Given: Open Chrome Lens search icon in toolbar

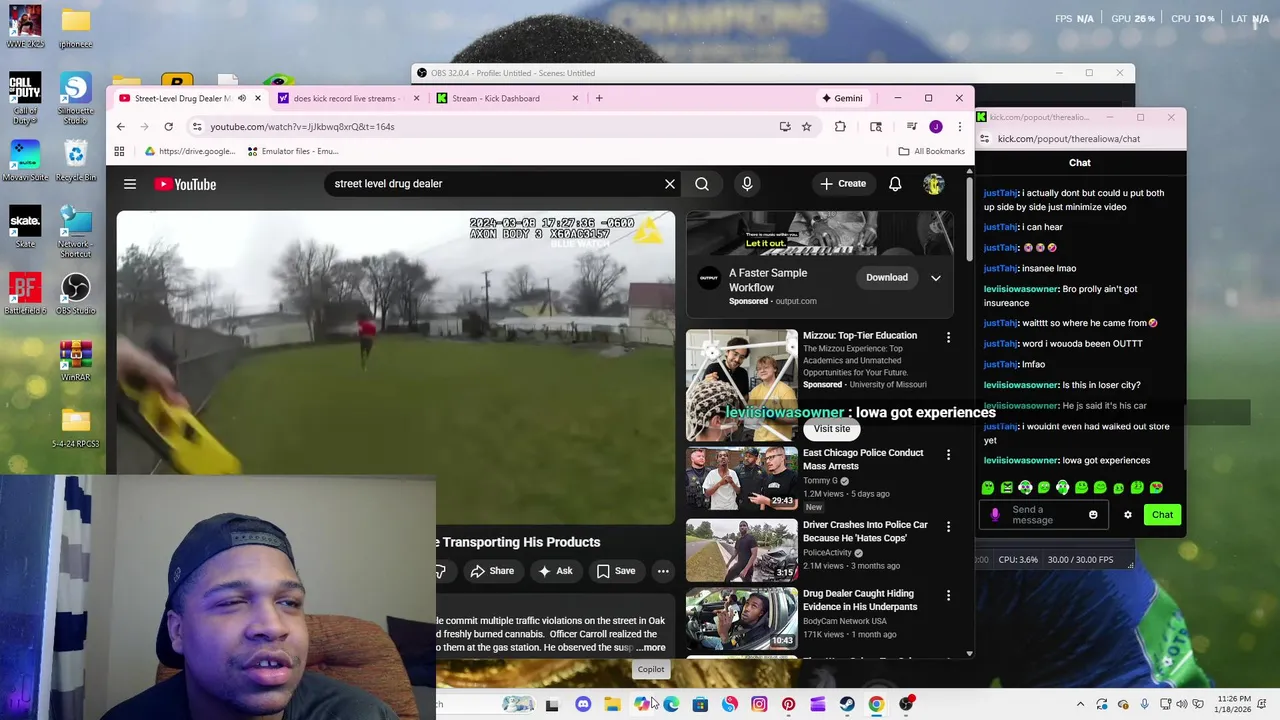Looking at the screenshot, I should coord(876,127).
